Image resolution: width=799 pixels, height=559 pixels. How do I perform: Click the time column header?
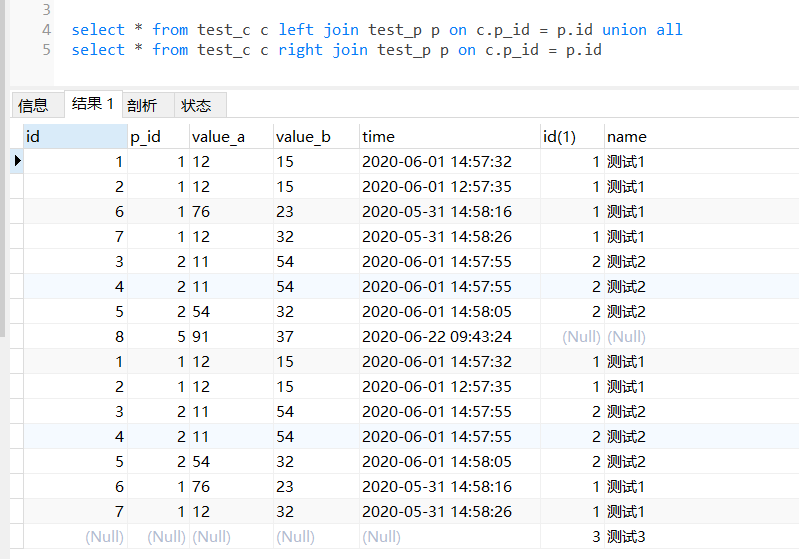click(x=449, y=137)
